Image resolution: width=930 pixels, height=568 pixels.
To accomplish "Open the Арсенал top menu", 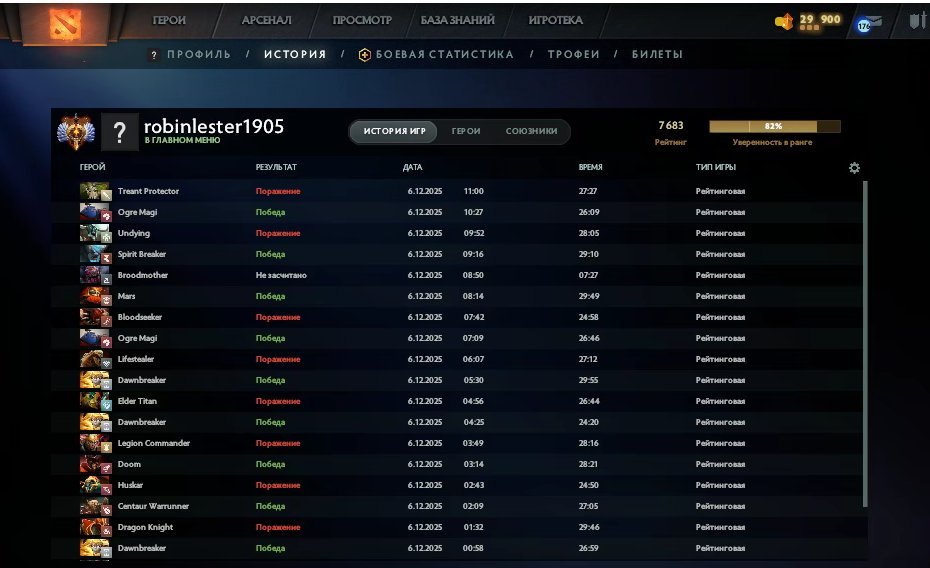I will point(266,20).
